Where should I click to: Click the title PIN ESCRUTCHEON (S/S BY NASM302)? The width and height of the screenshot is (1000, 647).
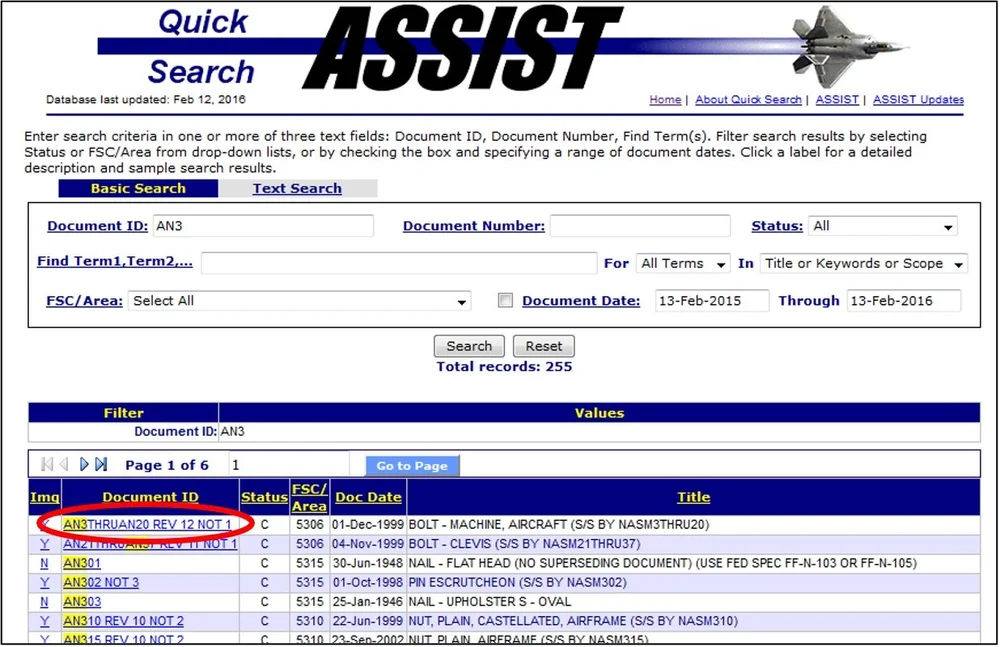point(517,583)
